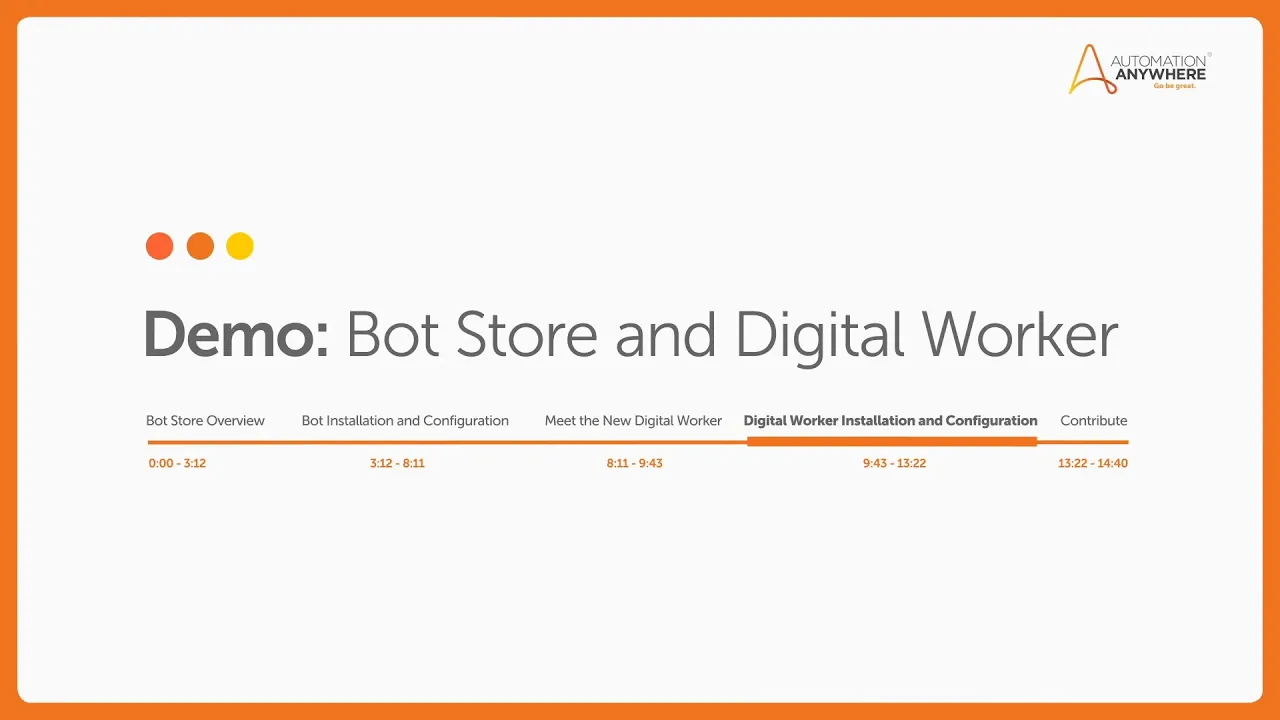
Task: Click the 13:22 - 14:40 timestamp
Action: pos(1093,463)
